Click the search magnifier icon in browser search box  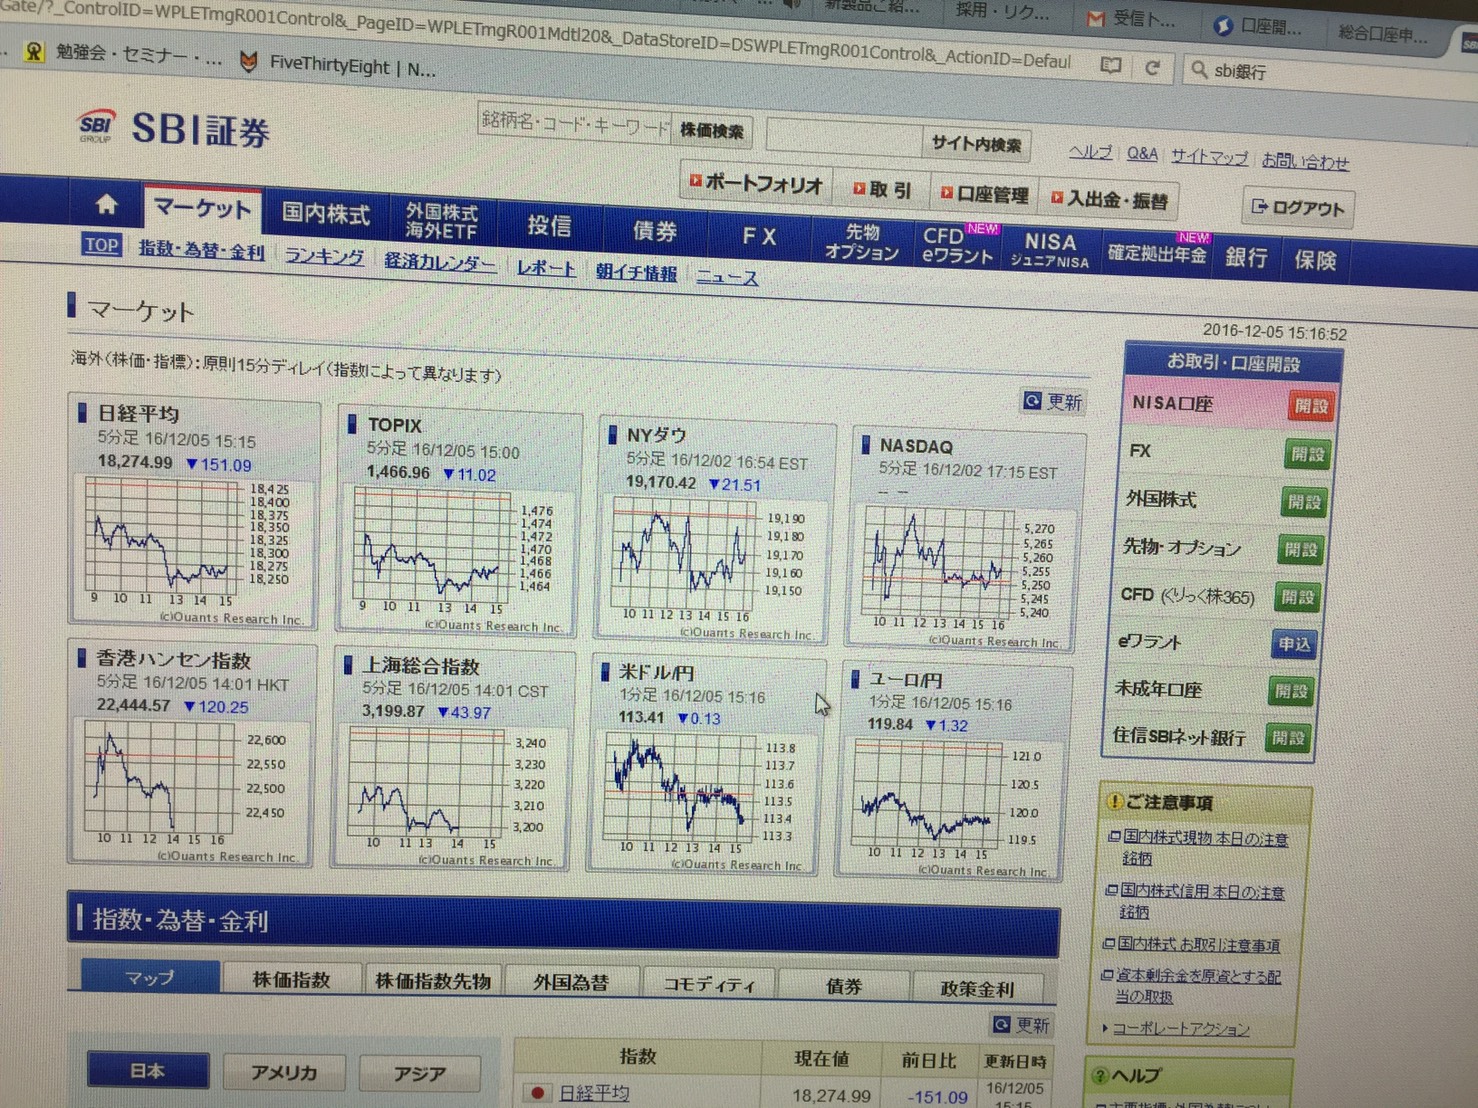point(1198,69)
